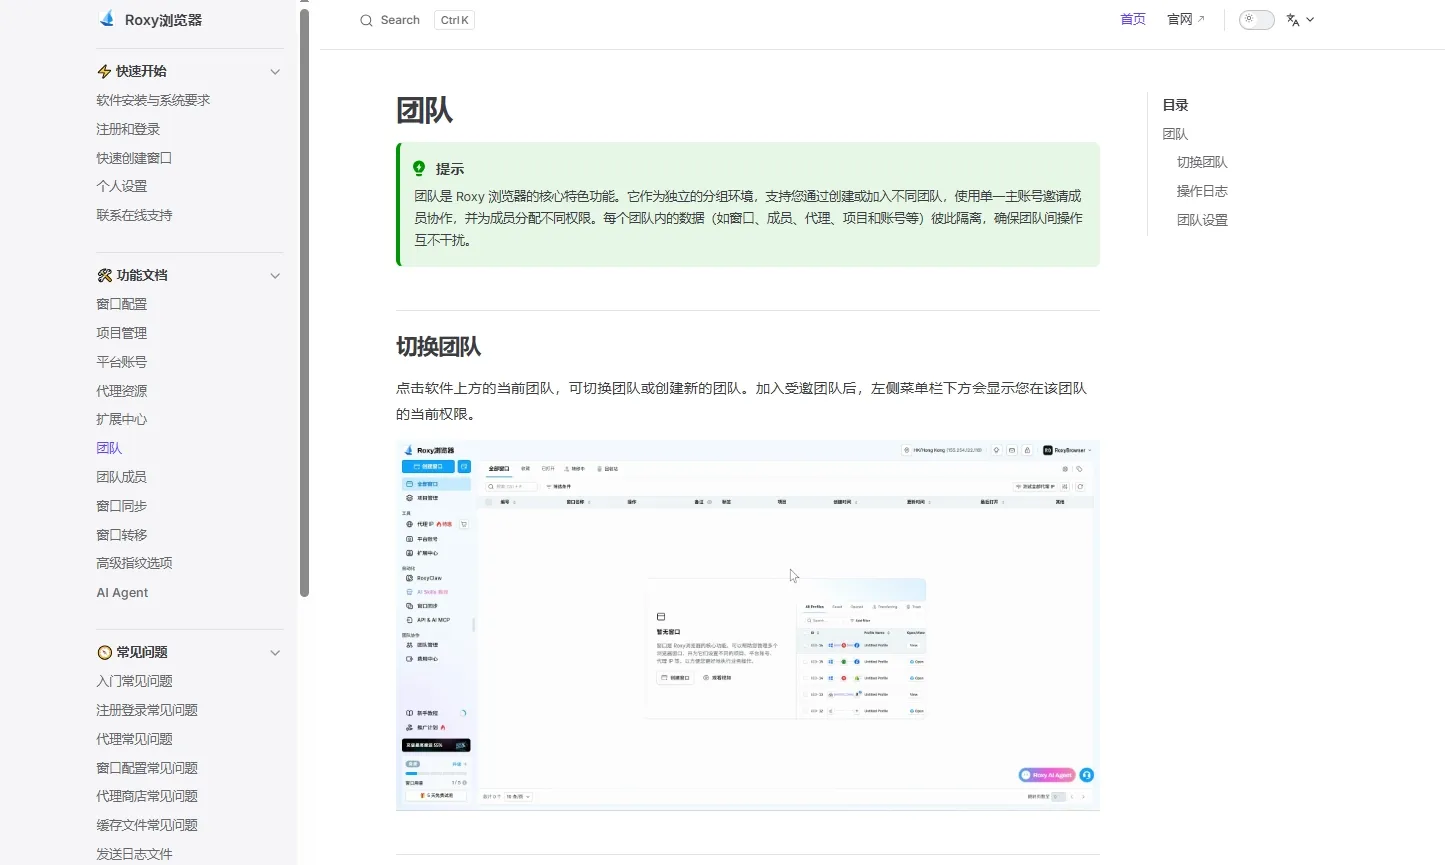Open 窗口配置 sidebar item

[x=122, y=304]
